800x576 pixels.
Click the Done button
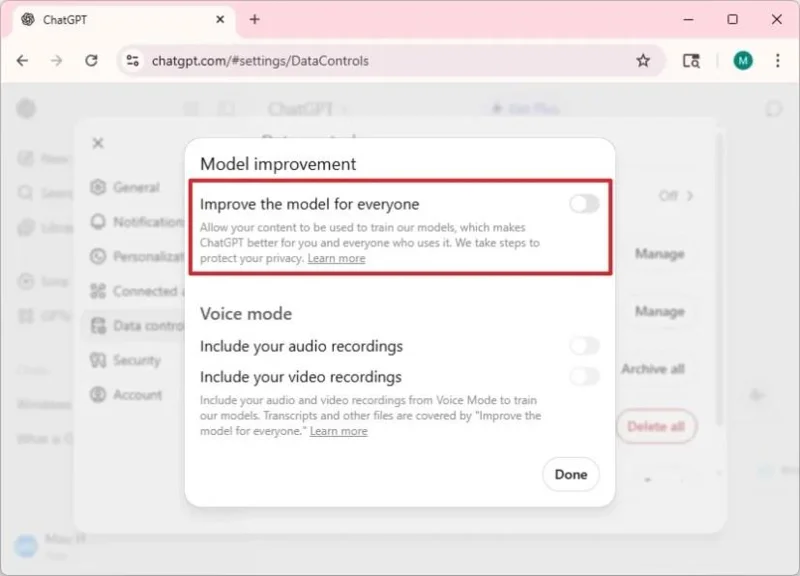point(570,474)
